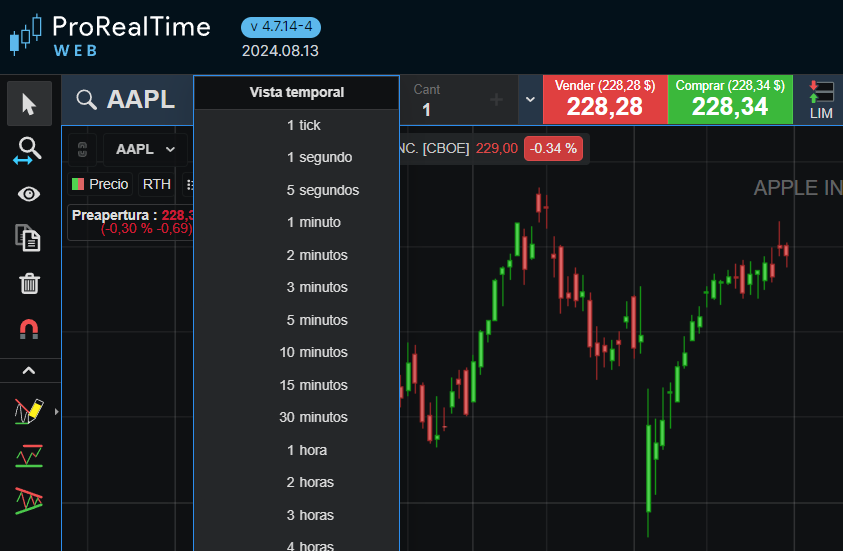Choose 3 horas time frame
This screenshot has height=551, width=843.
tap(297, 516)
